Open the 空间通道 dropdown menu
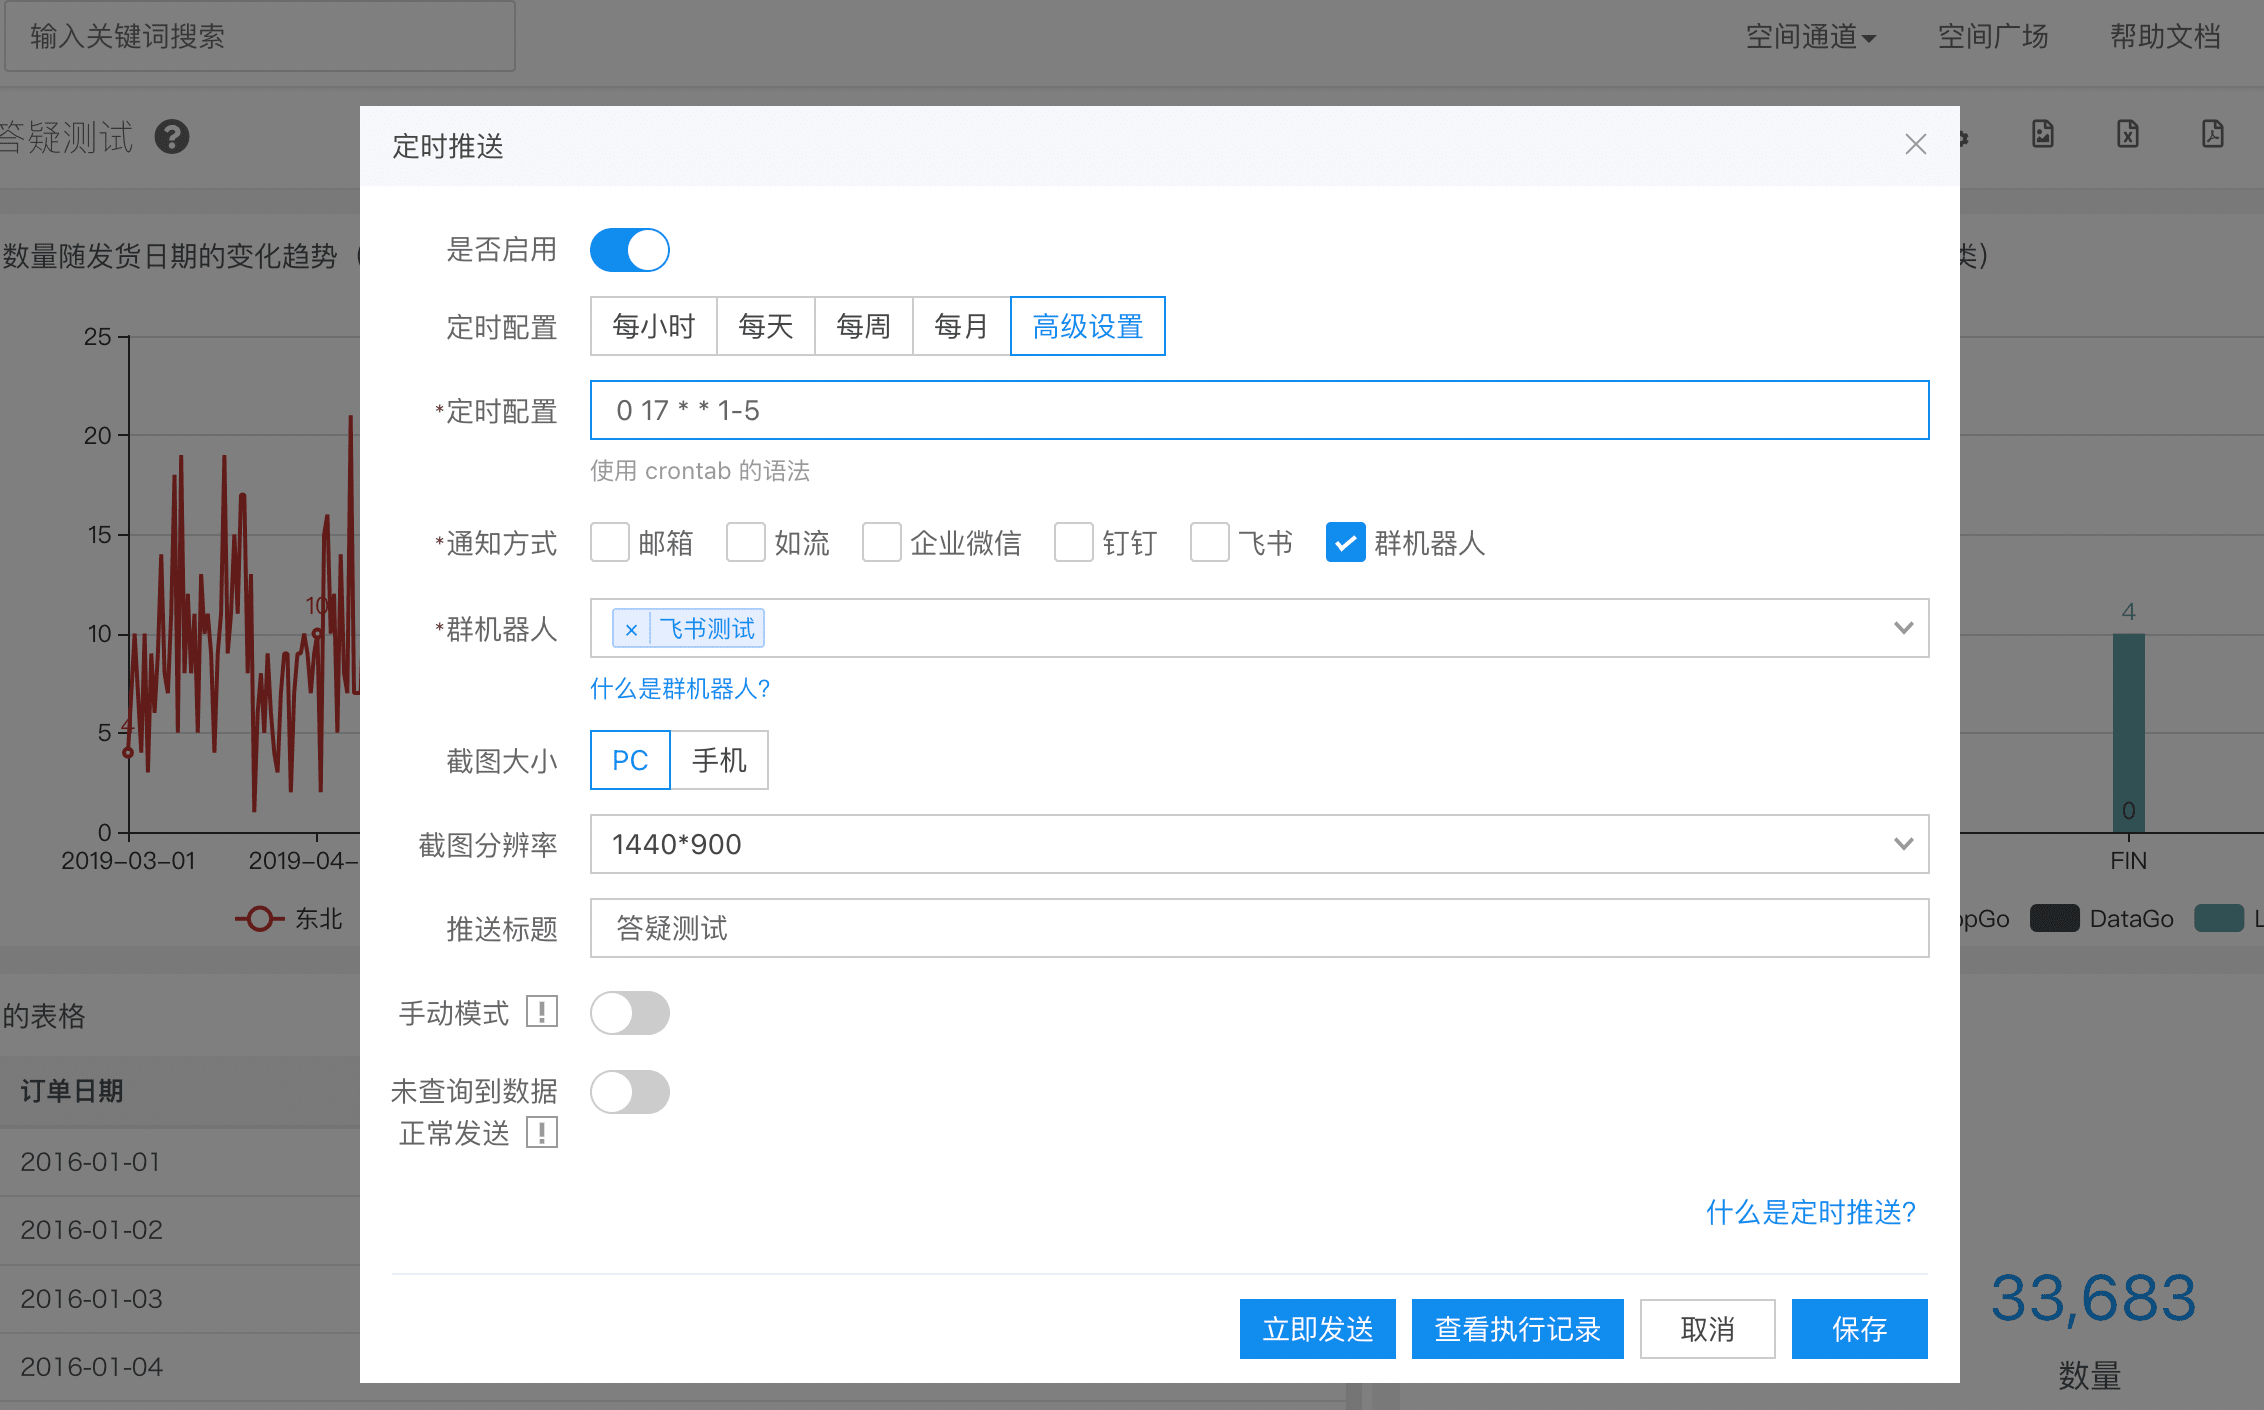The image size is (2264, 1410). coord(1810,37)
